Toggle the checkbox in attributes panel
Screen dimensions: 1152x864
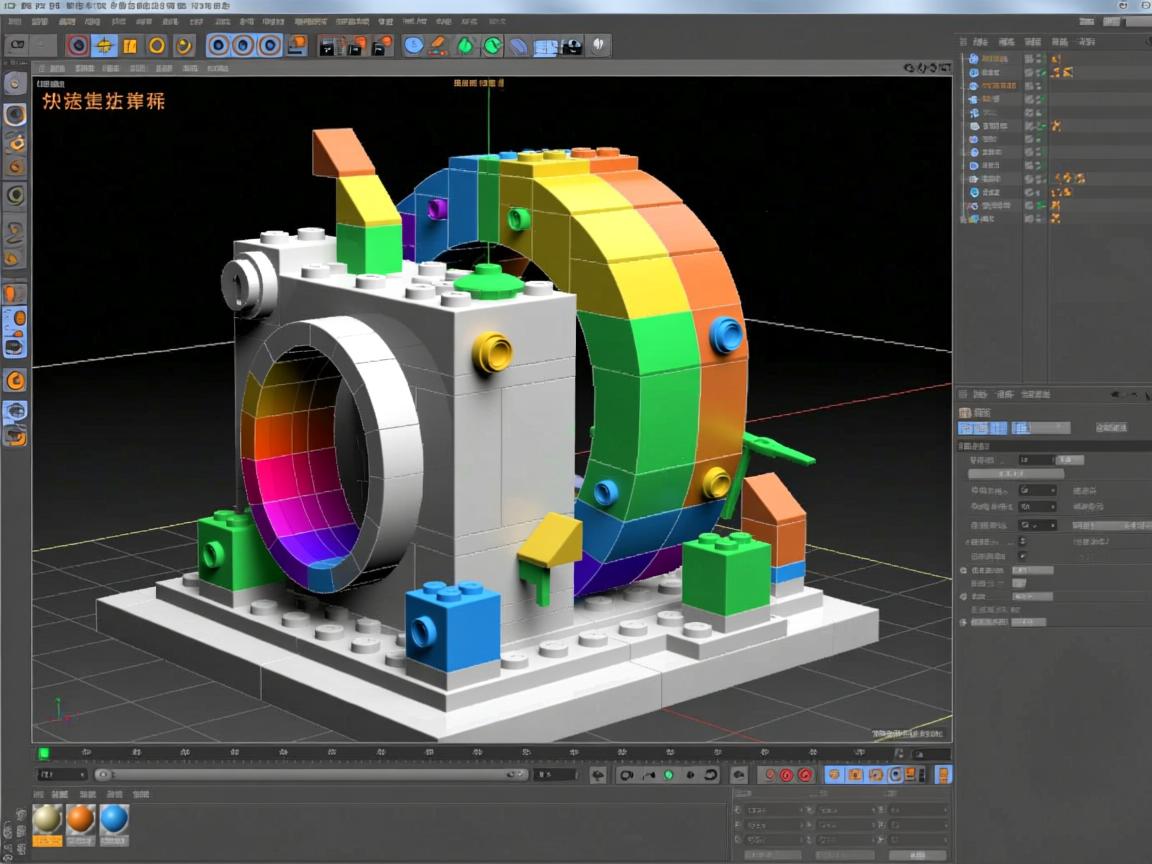click(1022, 556)
